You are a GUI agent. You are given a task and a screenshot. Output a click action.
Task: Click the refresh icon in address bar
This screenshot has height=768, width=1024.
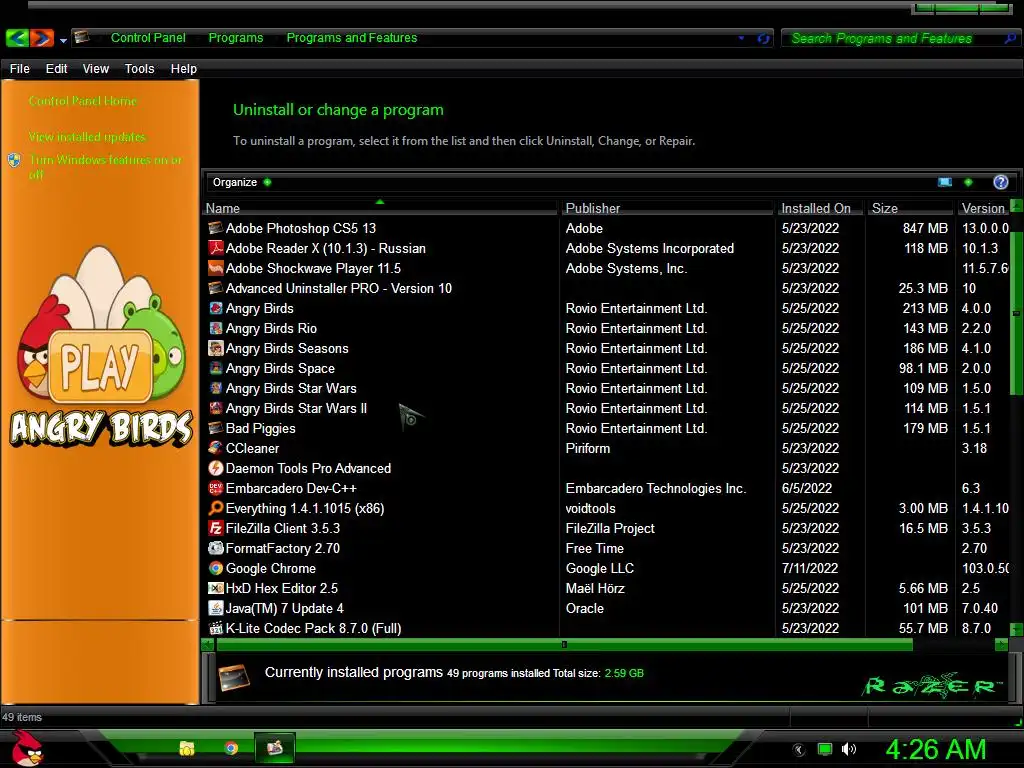[763, 39]
